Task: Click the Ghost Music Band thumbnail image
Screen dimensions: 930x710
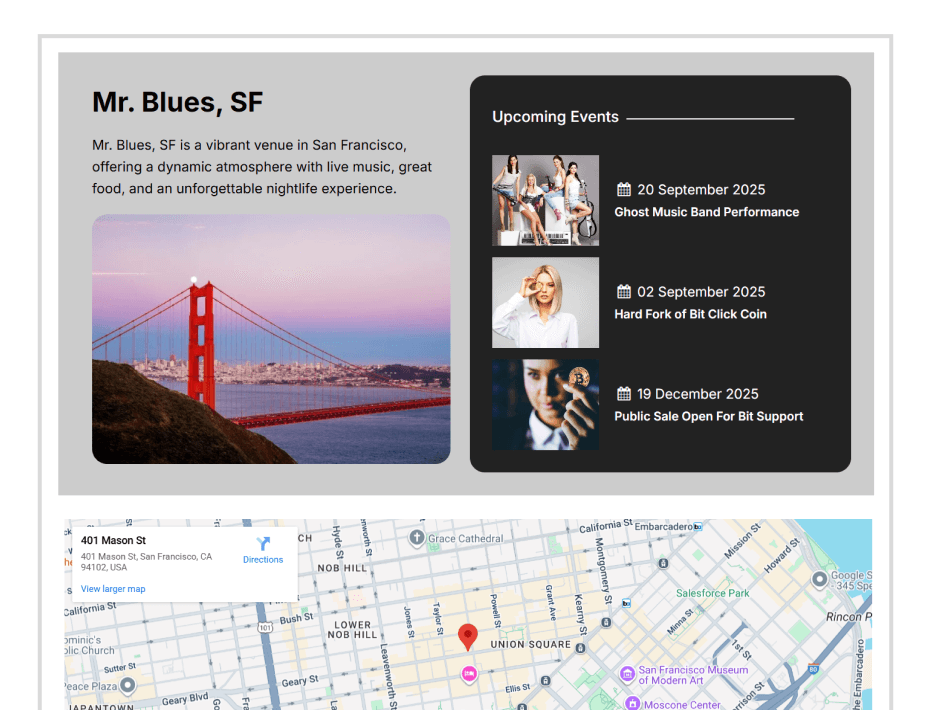Action: 545,200
